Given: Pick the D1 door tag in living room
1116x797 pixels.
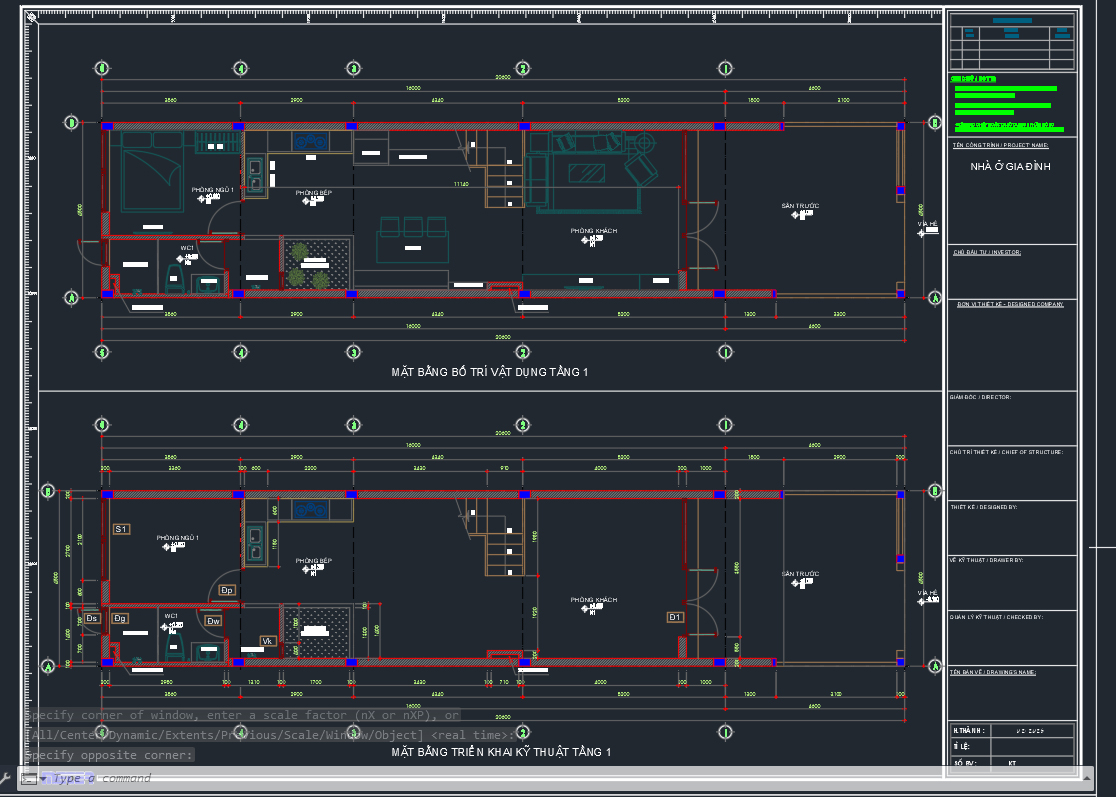Looking at the screenshot, I should tap(675, 617).
